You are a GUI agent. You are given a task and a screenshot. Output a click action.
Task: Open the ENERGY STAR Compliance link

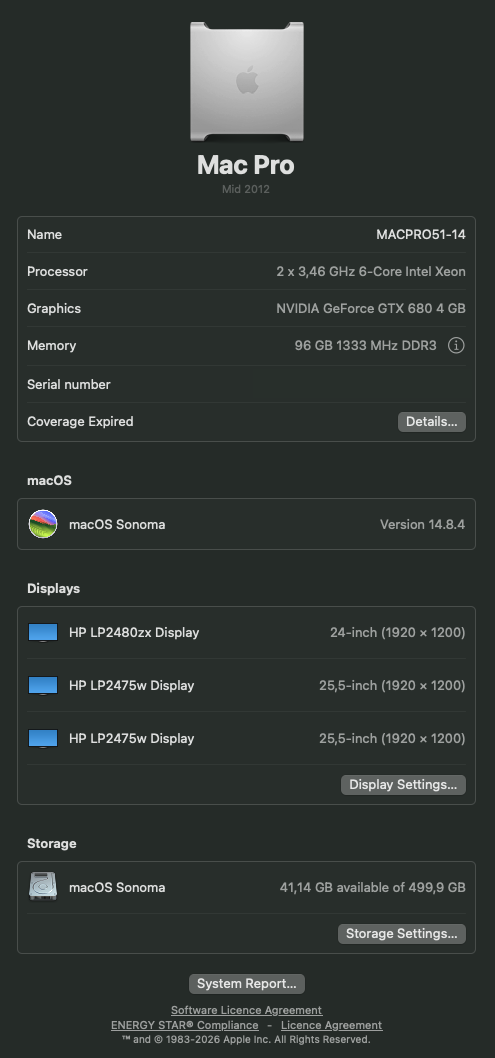pyautogui.click(x=185, y=1025)
